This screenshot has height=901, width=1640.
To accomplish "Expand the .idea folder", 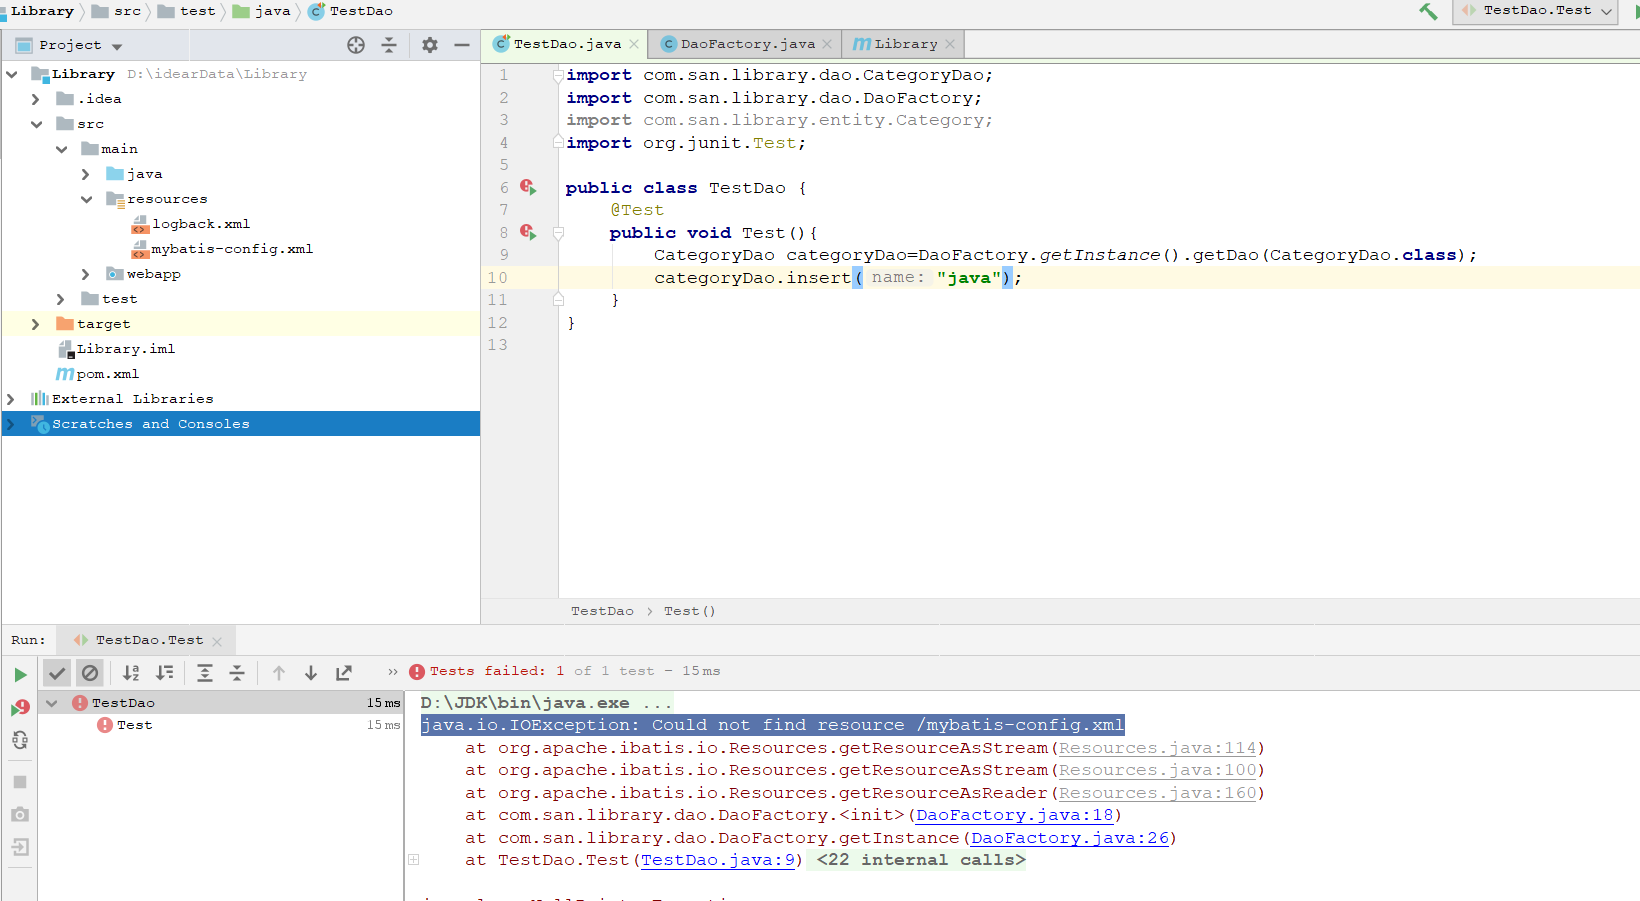I will pyautogui.click(x=36, y=99).
